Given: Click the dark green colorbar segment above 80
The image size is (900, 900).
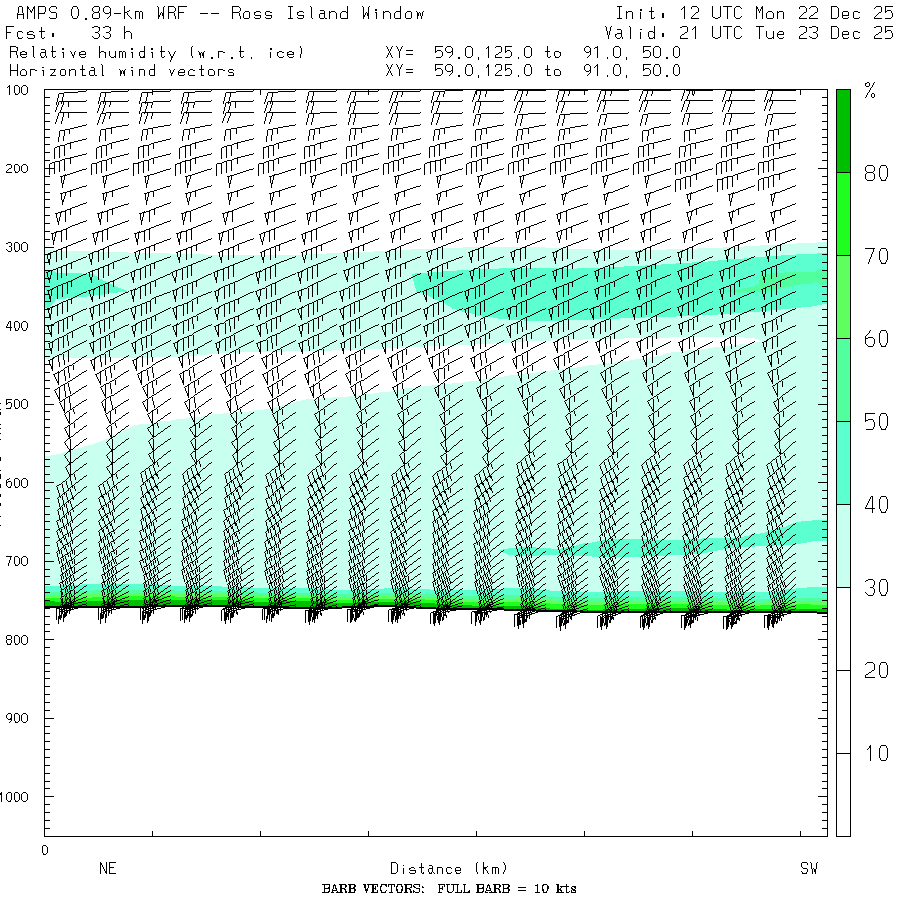Looking at the screenshot, I should (844, 130).
